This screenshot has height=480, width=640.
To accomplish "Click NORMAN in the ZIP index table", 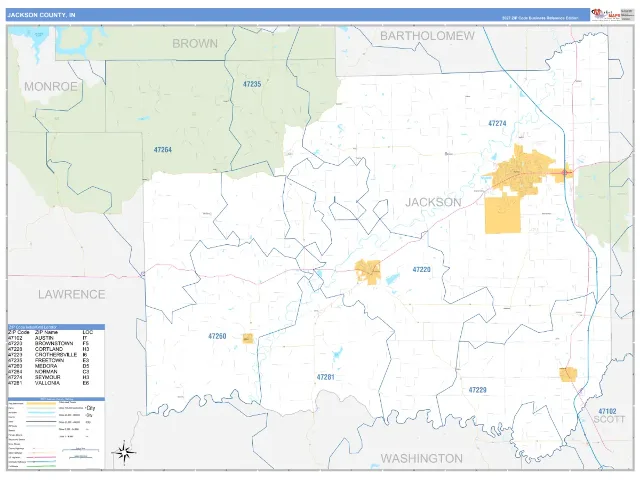I will pos(46,372).
